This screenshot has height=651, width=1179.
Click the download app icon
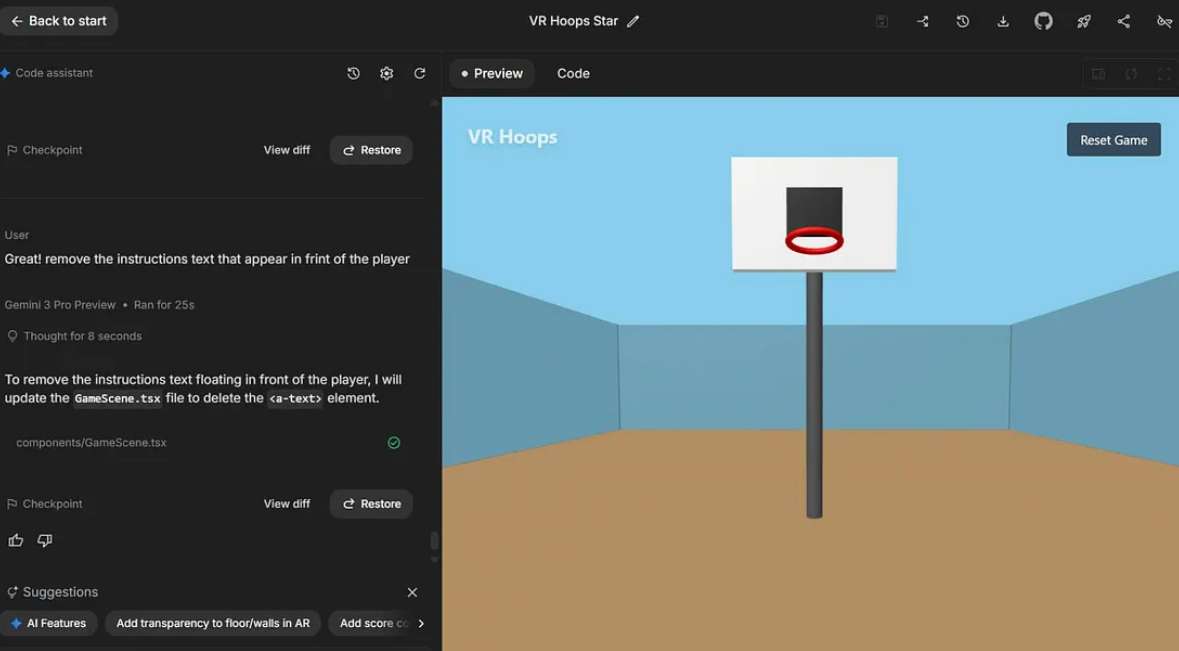pyautogui.click(x=1002, y=20)
